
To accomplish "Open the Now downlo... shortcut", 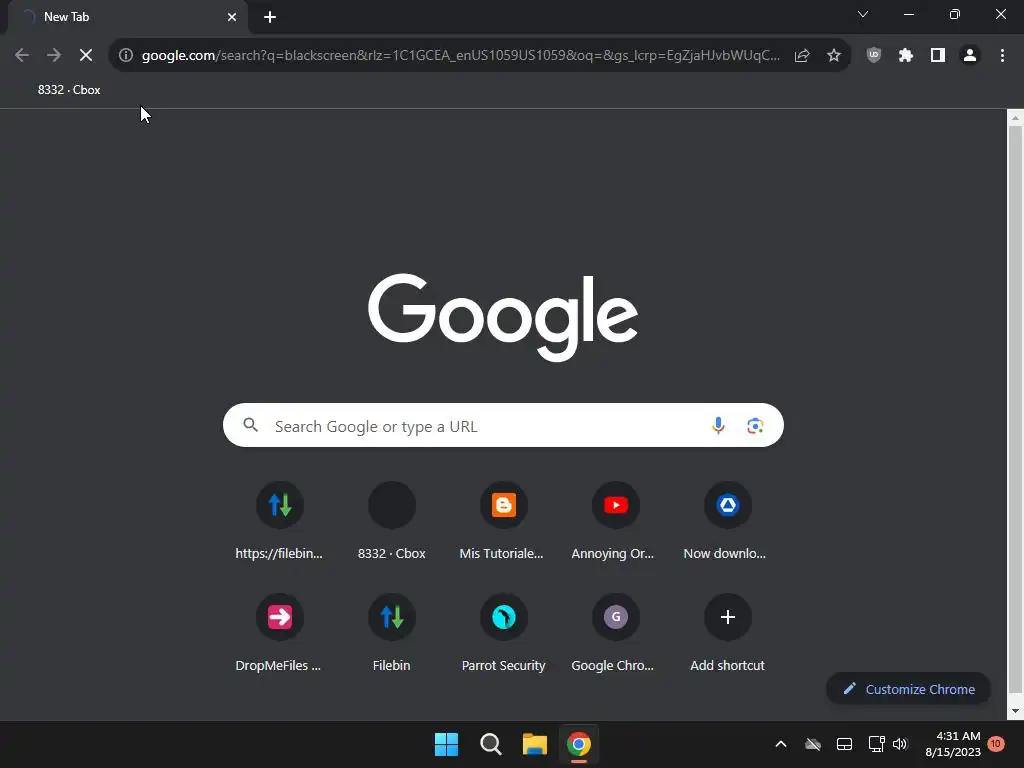I will tap(728, 522).
